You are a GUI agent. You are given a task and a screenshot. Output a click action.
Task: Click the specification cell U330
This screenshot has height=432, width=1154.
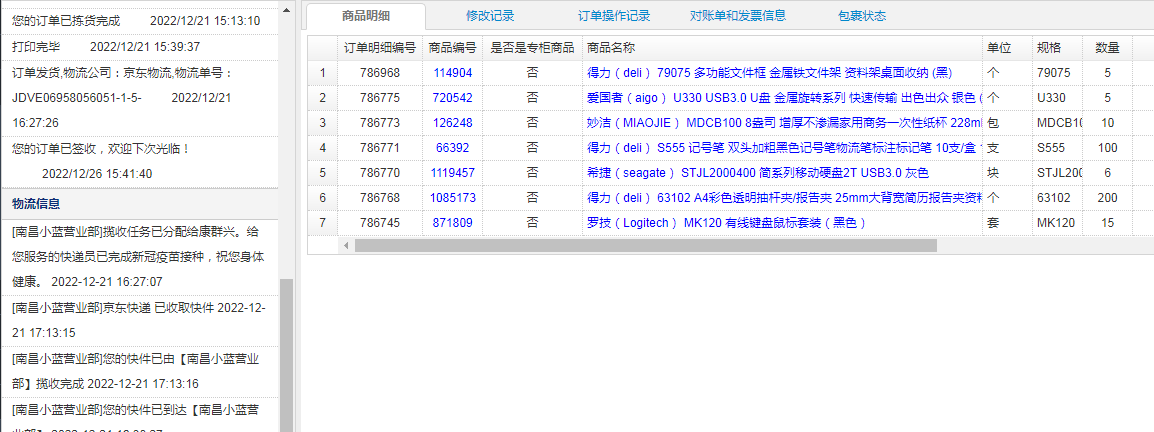click(1057, 98)
